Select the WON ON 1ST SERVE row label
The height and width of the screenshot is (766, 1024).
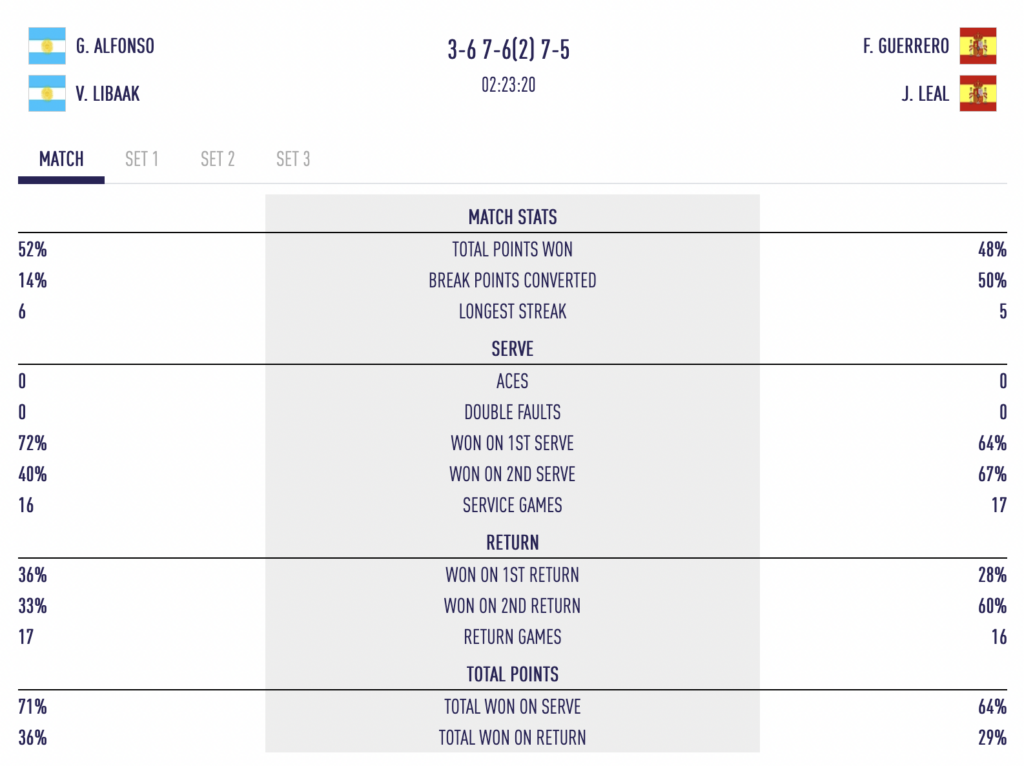[513, 443]
